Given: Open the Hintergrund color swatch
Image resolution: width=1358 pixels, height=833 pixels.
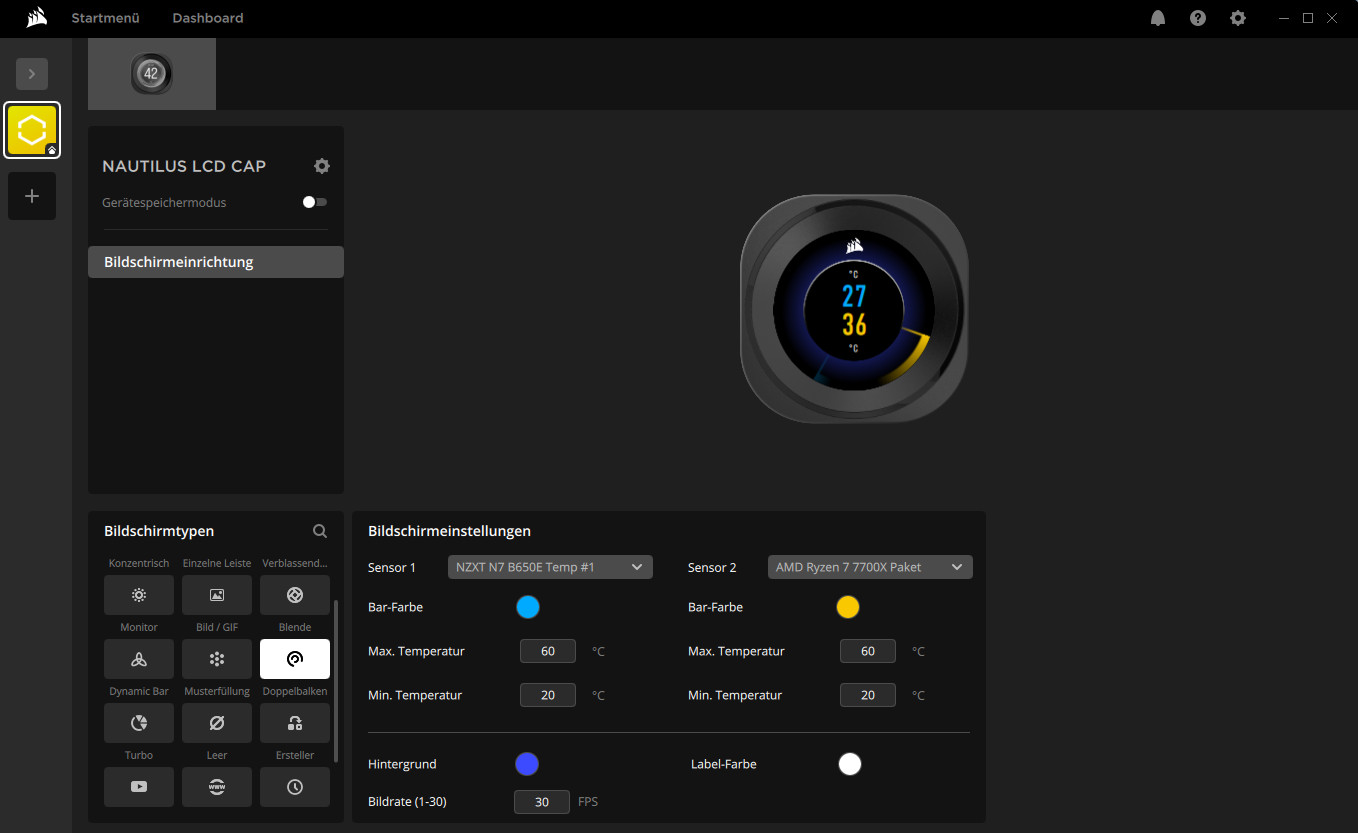Looking at the screenshot, I should [x=527, y=764].
